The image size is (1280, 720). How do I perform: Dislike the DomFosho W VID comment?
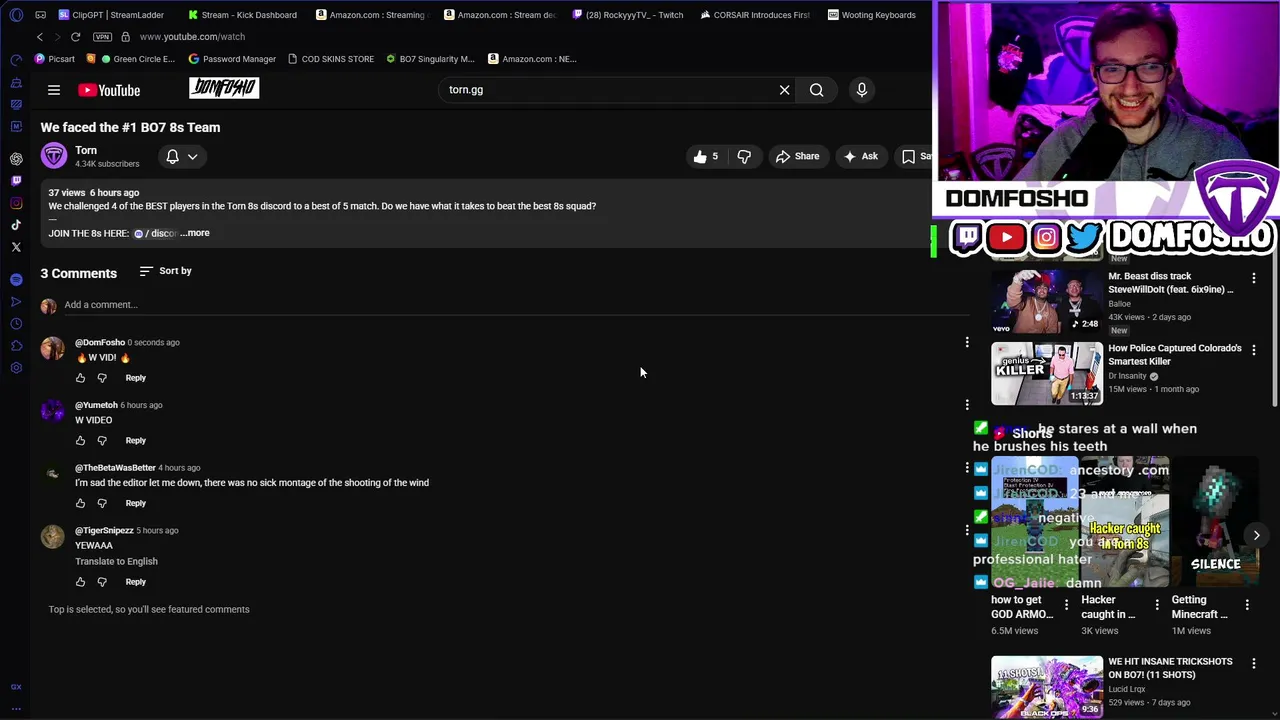coord(102,378)
